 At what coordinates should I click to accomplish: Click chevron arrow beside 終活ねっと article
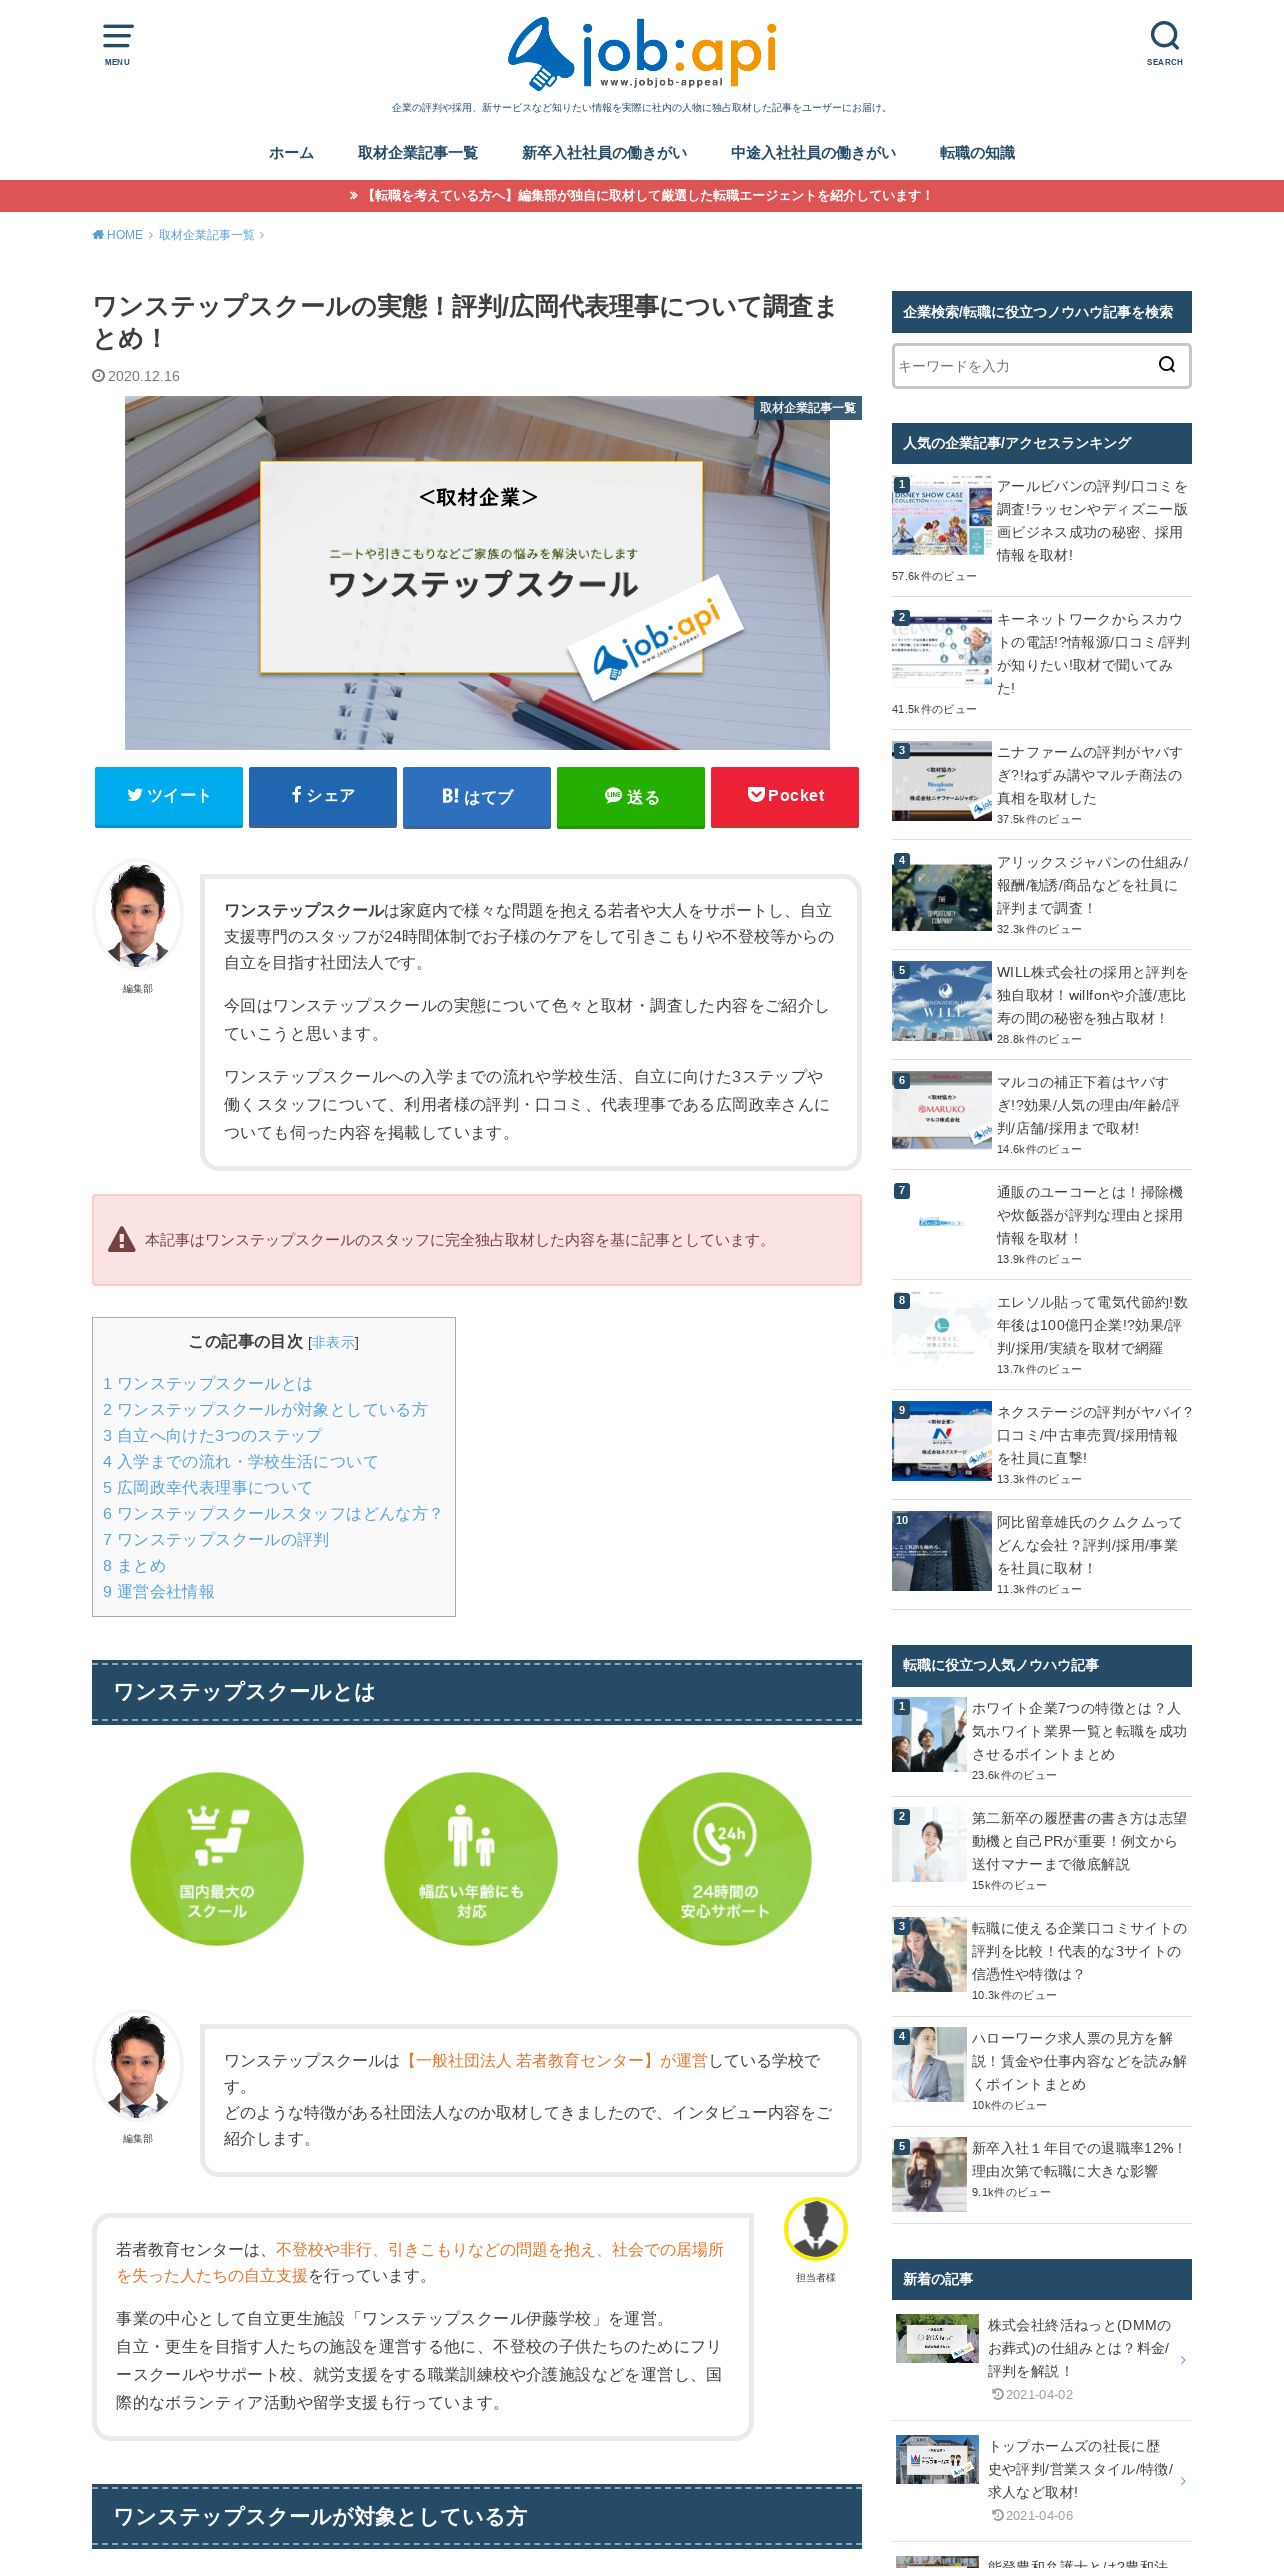click(1183, 2360)
